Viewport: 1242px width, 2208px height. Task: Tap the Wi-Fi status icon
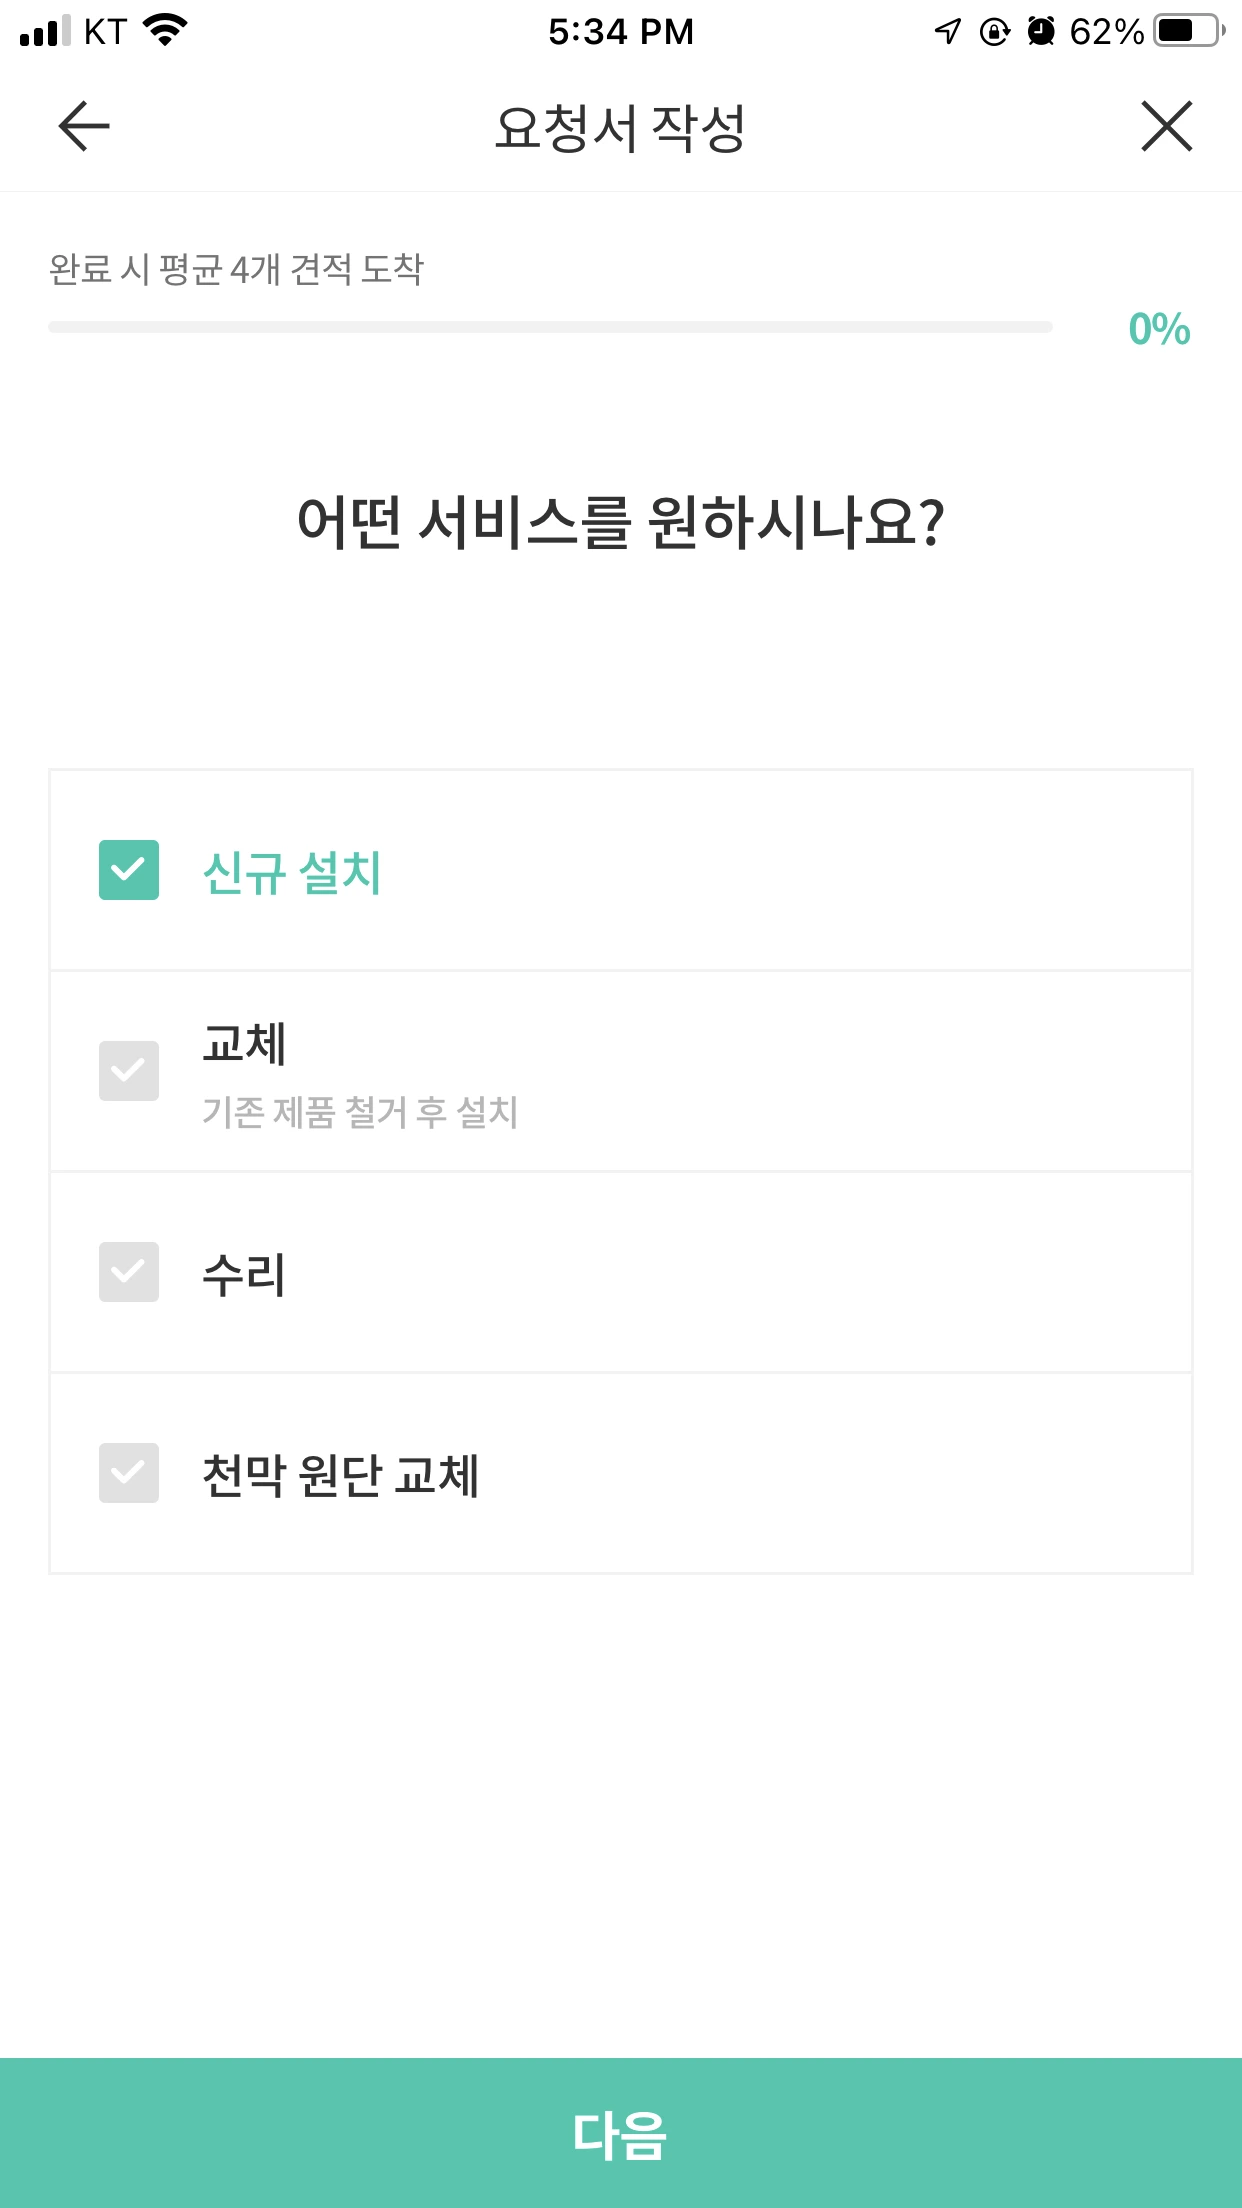click(x=165, y=30)
